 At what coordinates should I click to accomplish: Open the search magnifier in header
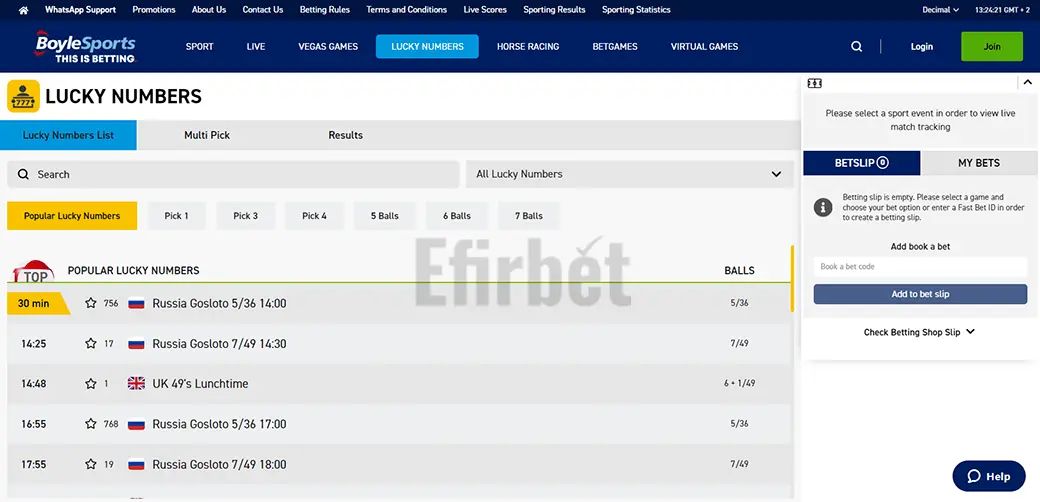pyautogui.click(x=857, y=46)
